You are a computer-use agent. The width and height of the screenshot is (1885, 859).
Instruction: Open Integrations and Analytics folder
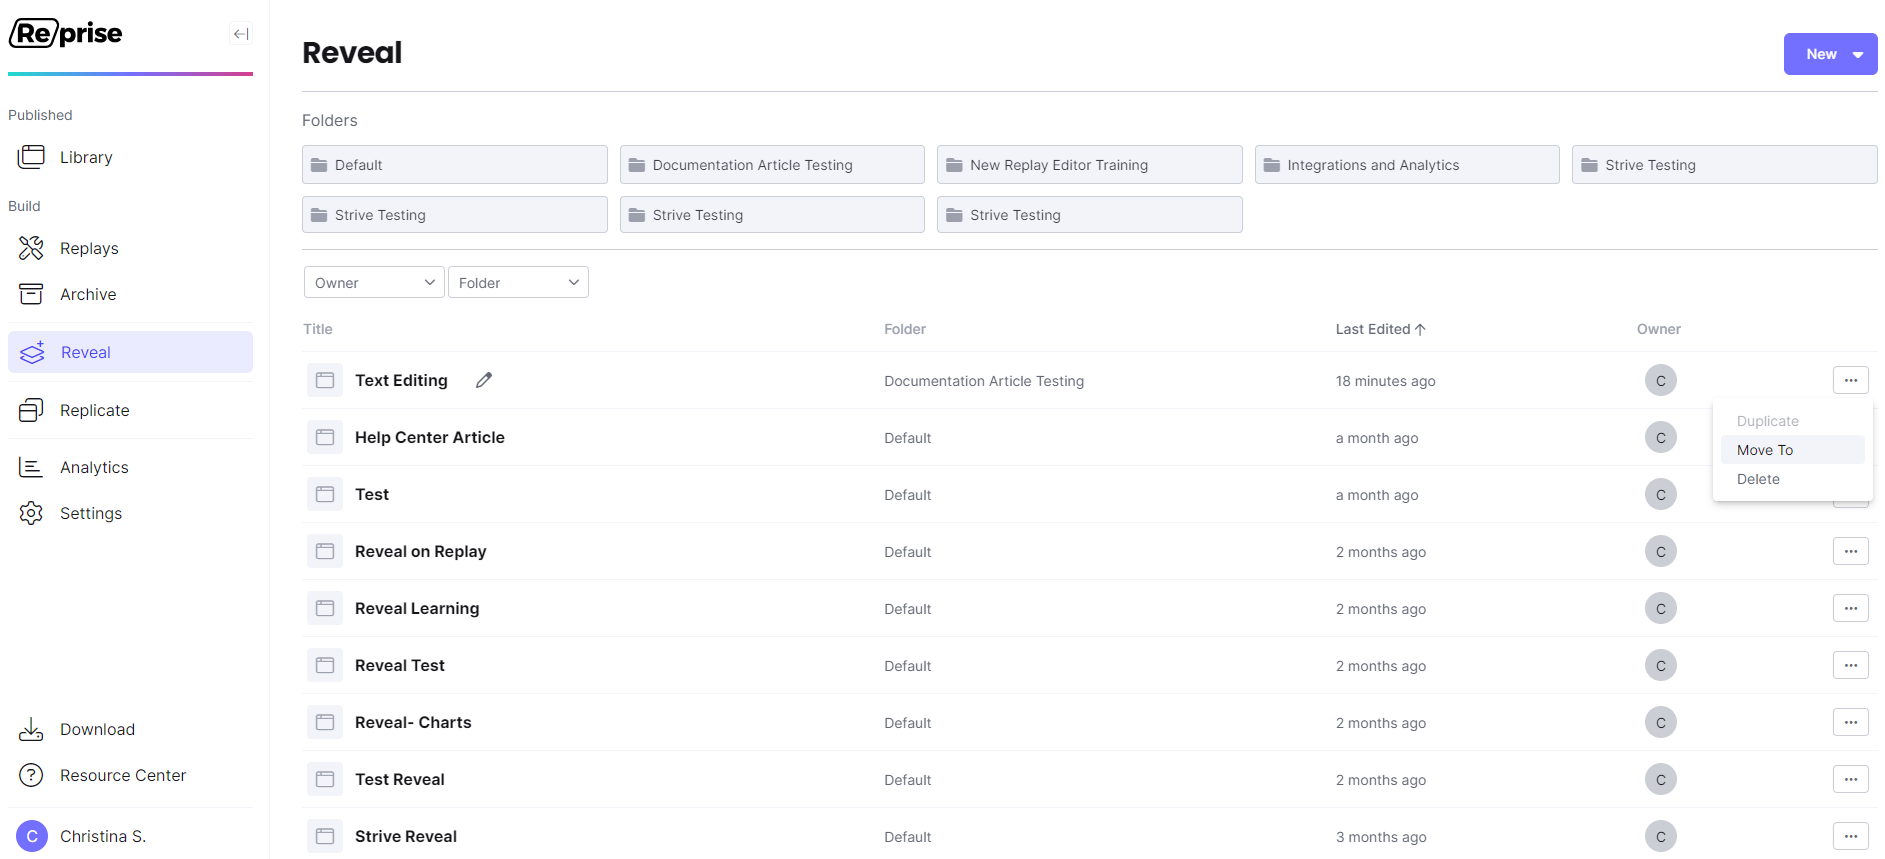pyautogui.click(x=1407, y=165)
